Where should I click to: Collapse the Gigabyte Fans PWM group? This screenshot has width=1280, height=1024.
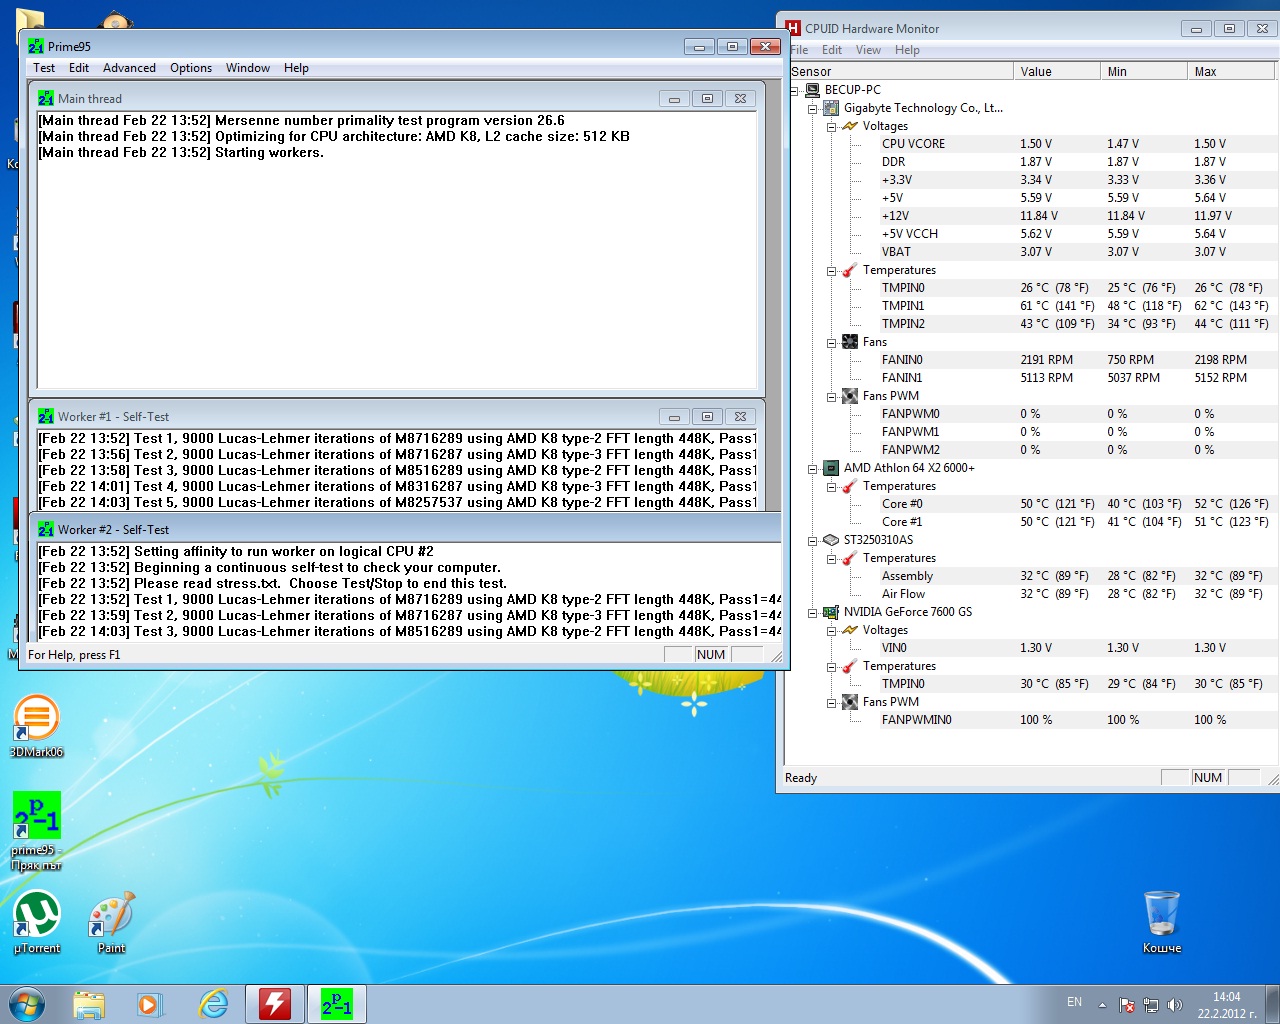tap(831, 396)
